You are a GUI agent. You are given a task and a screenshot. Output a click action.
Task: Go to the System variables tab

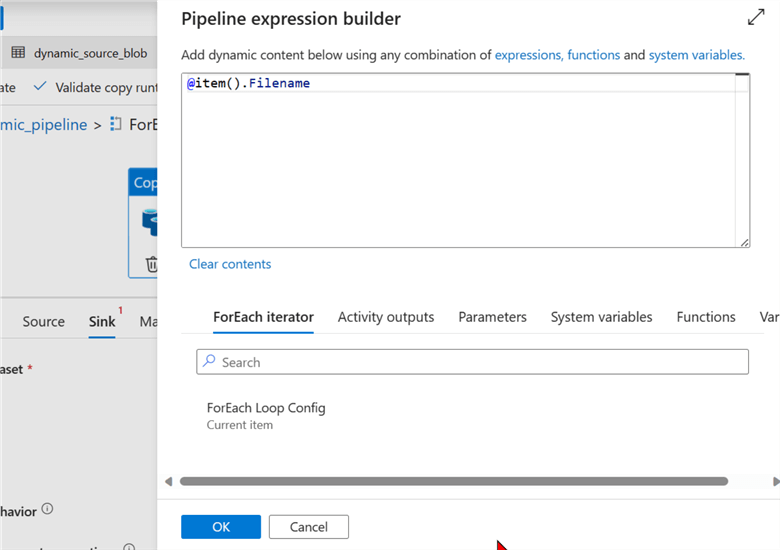point(601,317)
